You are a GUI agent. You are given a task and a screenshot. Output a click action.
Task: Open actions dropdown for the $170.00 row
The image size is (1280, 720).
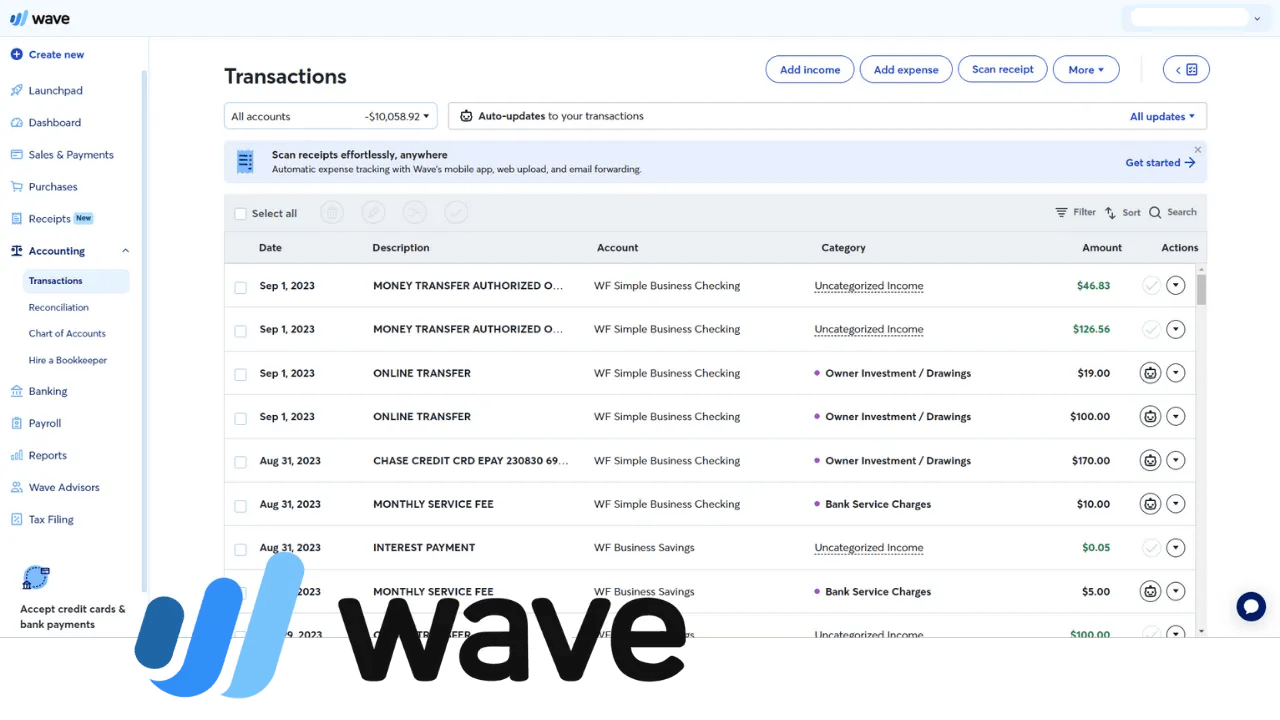point(1176,461)
